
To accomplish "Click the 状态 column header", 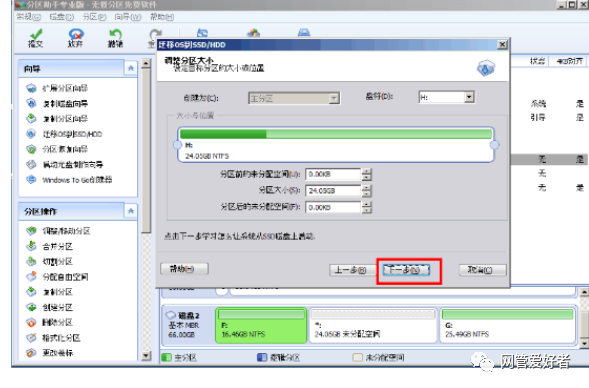I will tap(537, 61).
